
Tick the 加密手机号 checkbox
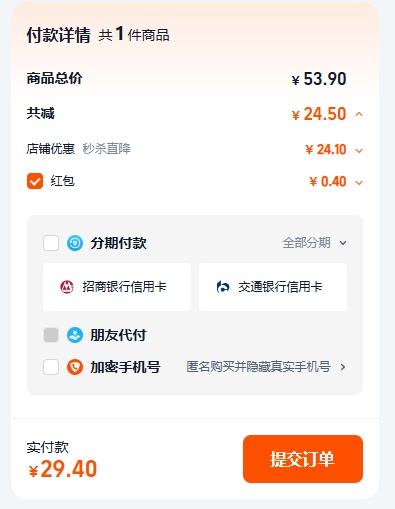click(x=51, y=367)
